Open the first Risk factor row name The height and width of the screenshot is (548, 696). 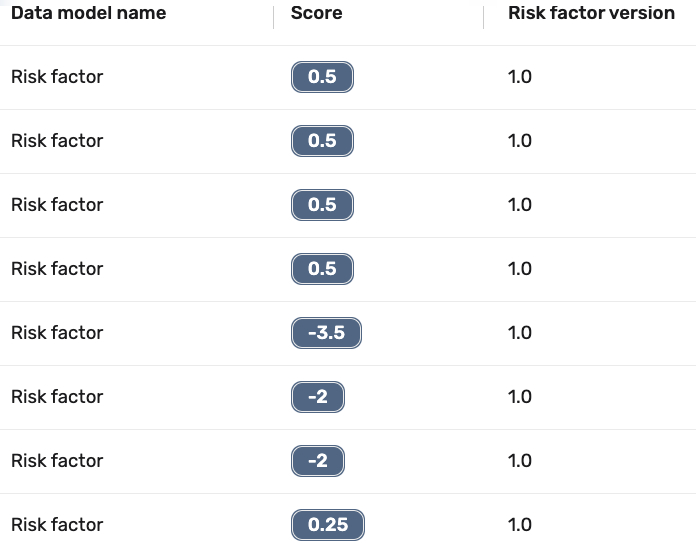(x=57, y=77)
